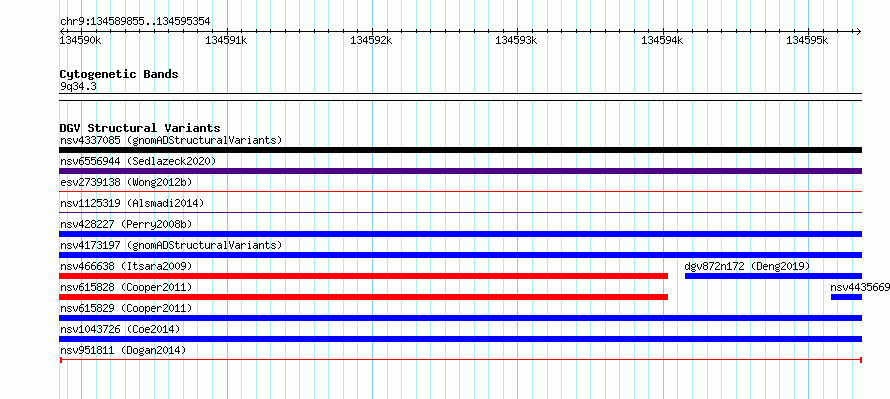This screenshot has width=890, height=399.
Task: Click the nsv6556944 purple variant bar
Action: 460,171
